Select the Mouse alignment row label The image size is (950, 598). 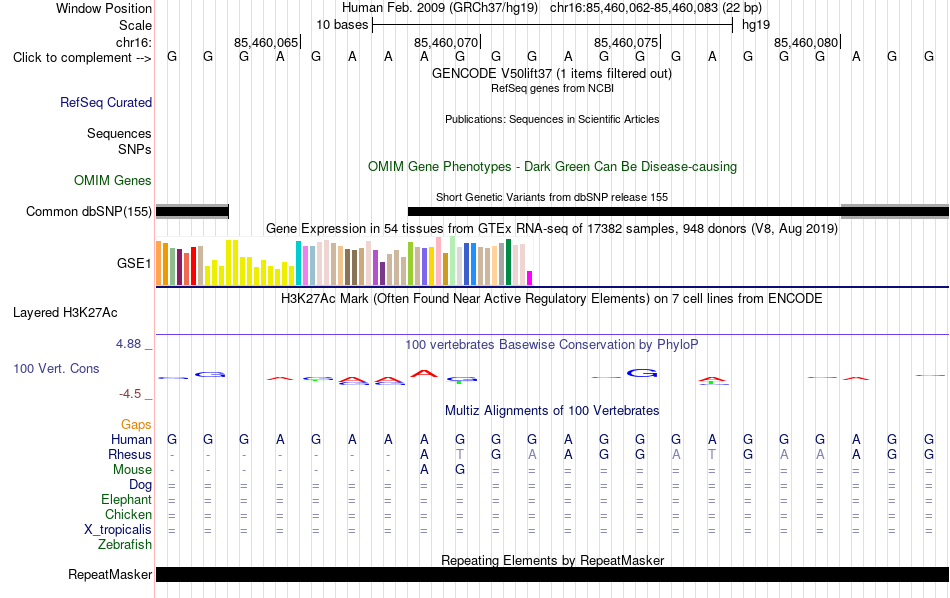(132, 470)
